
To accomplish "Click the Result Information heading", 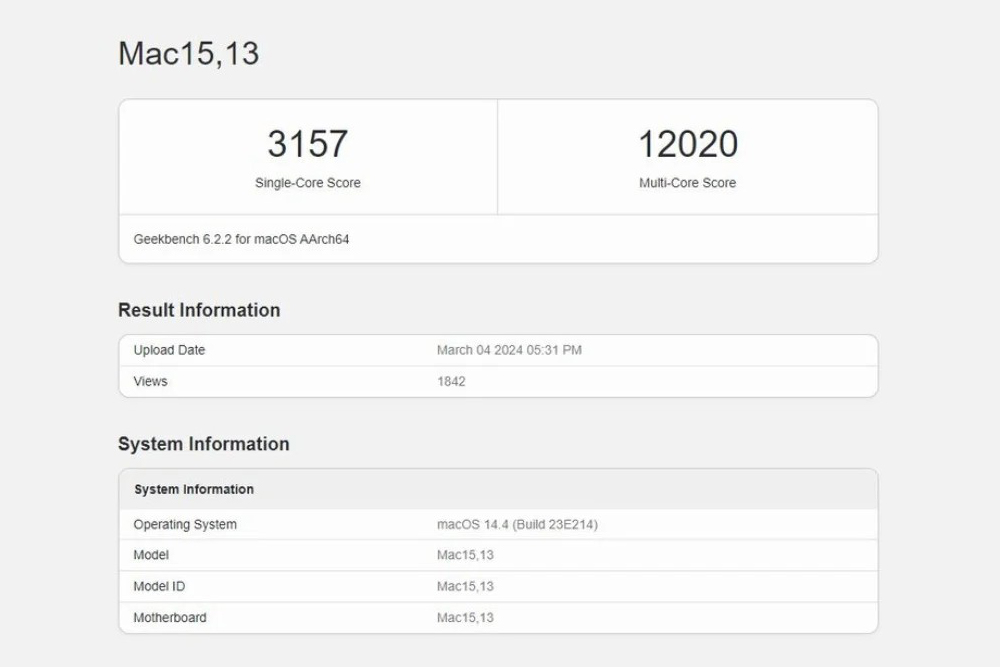I will coord(199,310).
